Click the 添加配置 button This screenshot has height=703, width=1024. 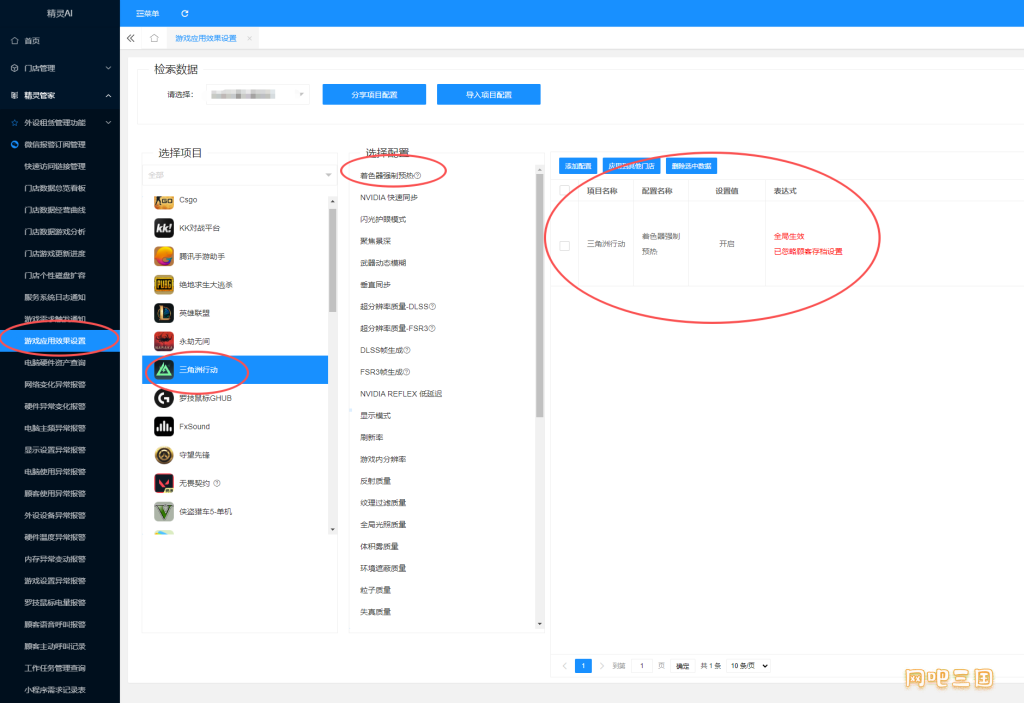pos(577,166)
